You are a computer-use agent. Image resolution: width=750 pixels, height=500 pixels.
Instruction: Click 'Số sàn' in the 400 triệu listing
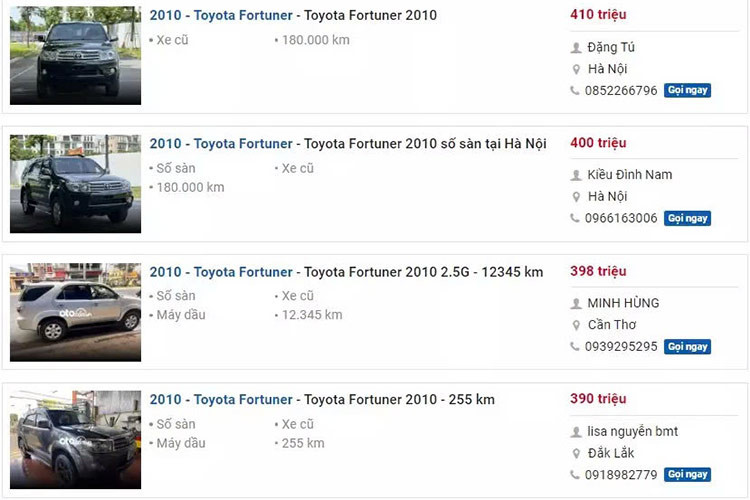point(176,168)
